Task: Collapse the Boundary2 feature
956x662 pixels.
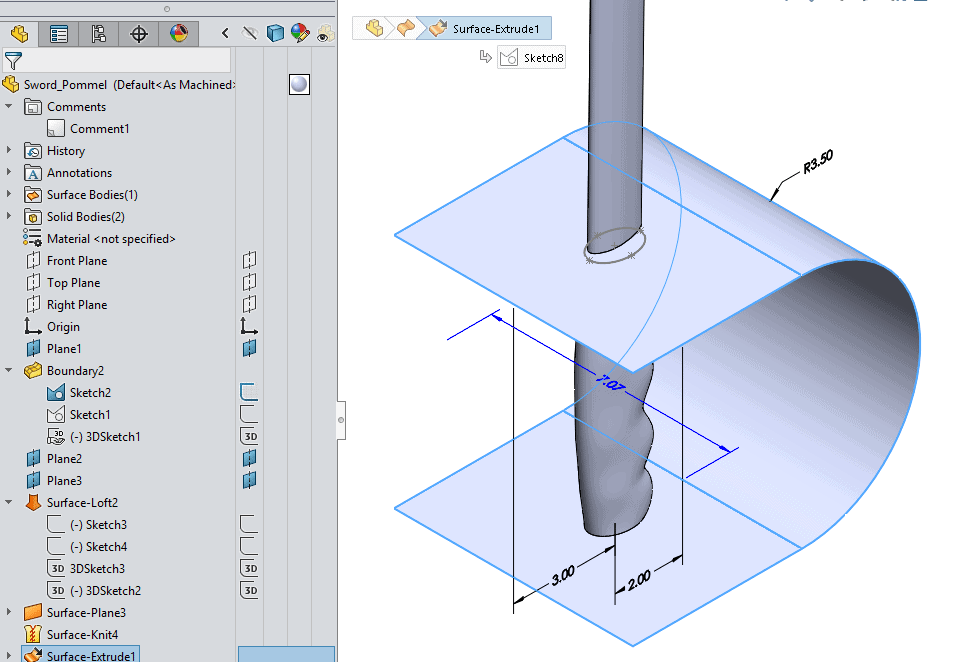Action: tap(9, 371)
